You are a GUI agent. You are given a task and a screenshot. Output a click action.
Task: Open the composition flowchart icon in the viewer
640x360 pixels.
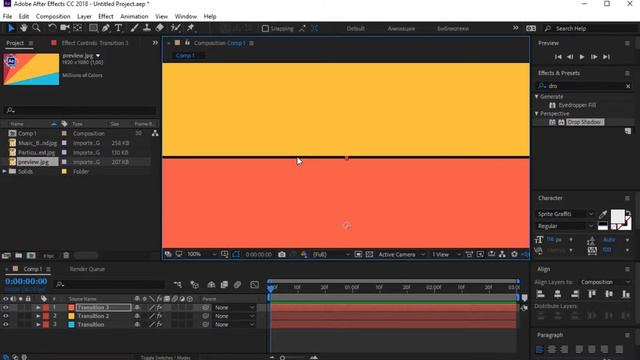point(502,254)
